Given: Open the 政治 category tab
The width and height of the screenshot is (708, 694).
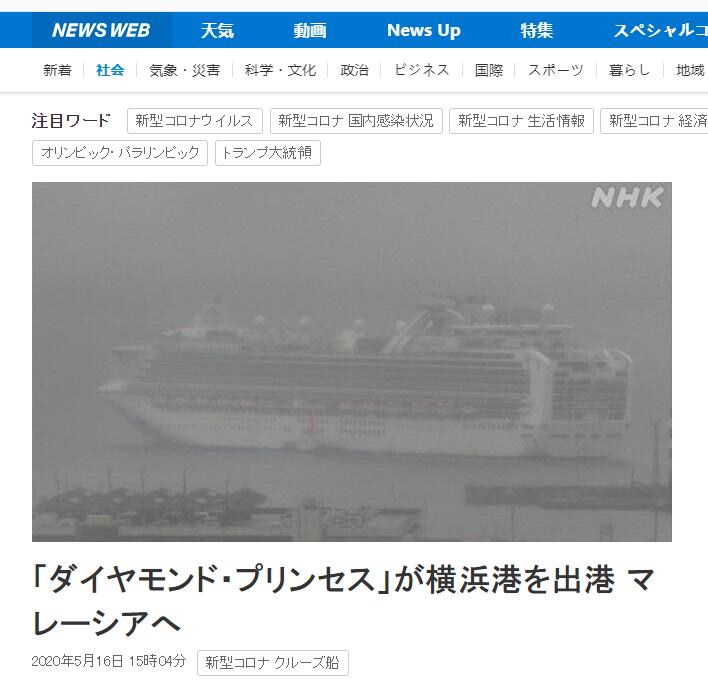Looking at the screenshot, I should click(x=354, y=70).
